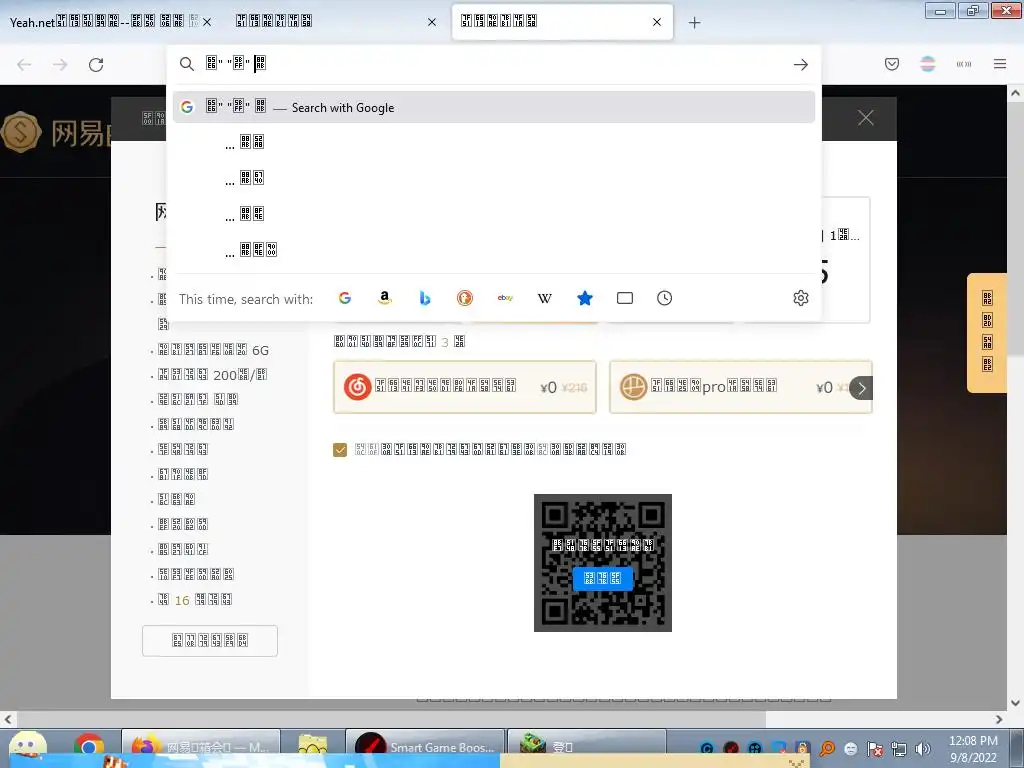Click the outlined button under the feature list
Screen dimensions: 1024x768
(210, 641)
